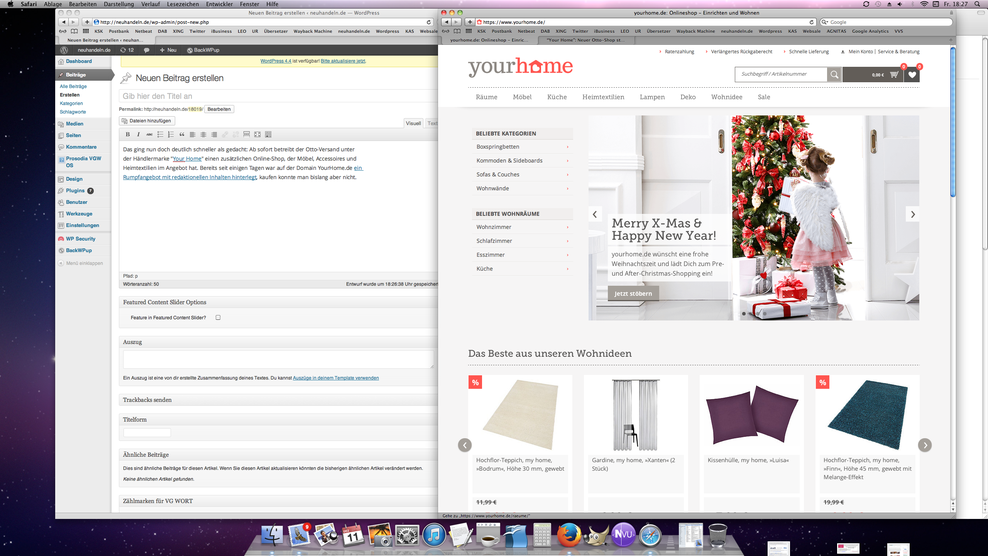
Task: Insert the More tag in editor
Action: click(246, 134)
